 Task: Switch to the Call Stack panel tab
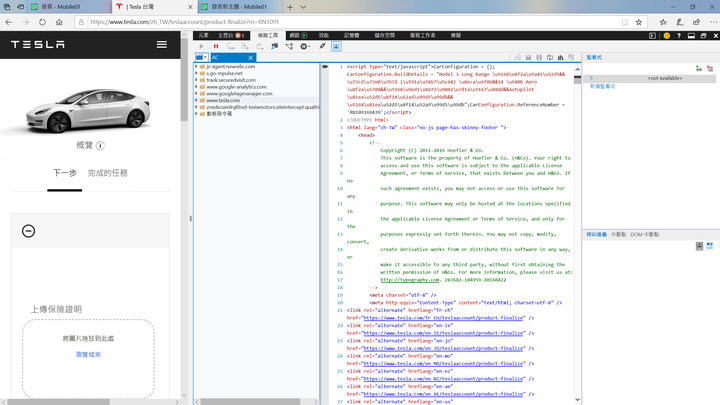(x=596, y=235)
